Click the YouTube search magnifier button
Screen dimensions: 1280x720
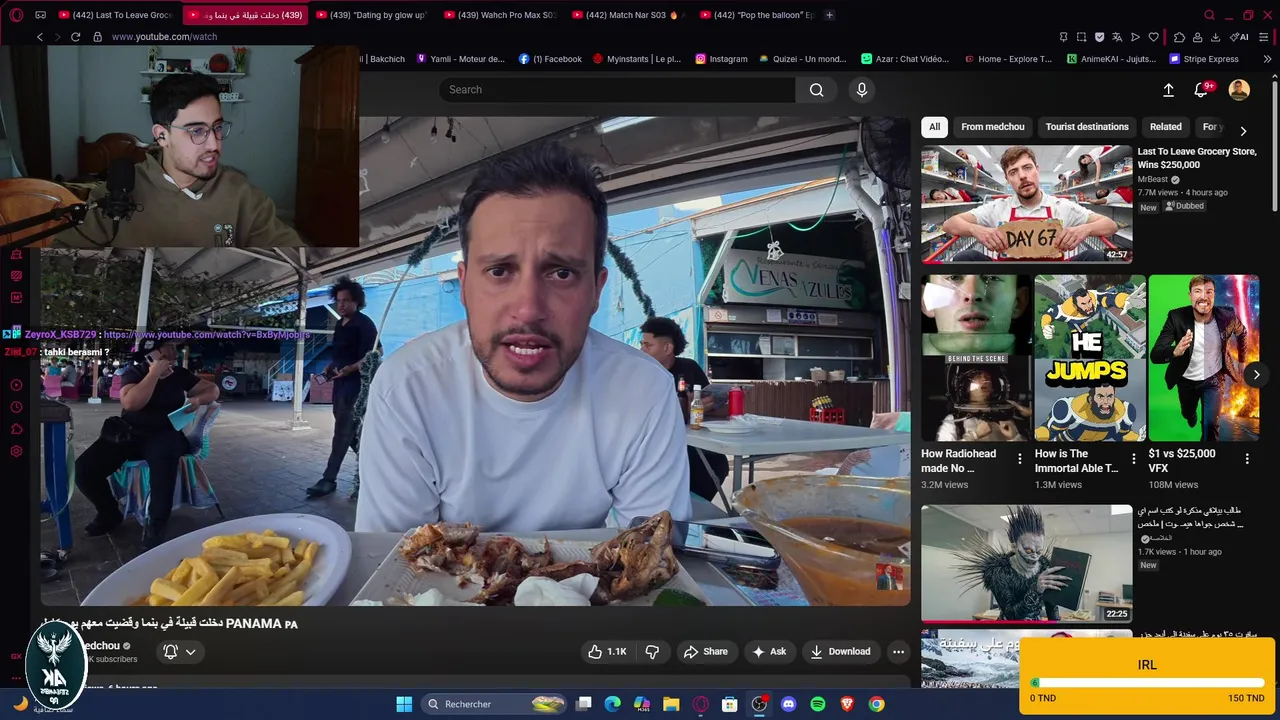817,90
